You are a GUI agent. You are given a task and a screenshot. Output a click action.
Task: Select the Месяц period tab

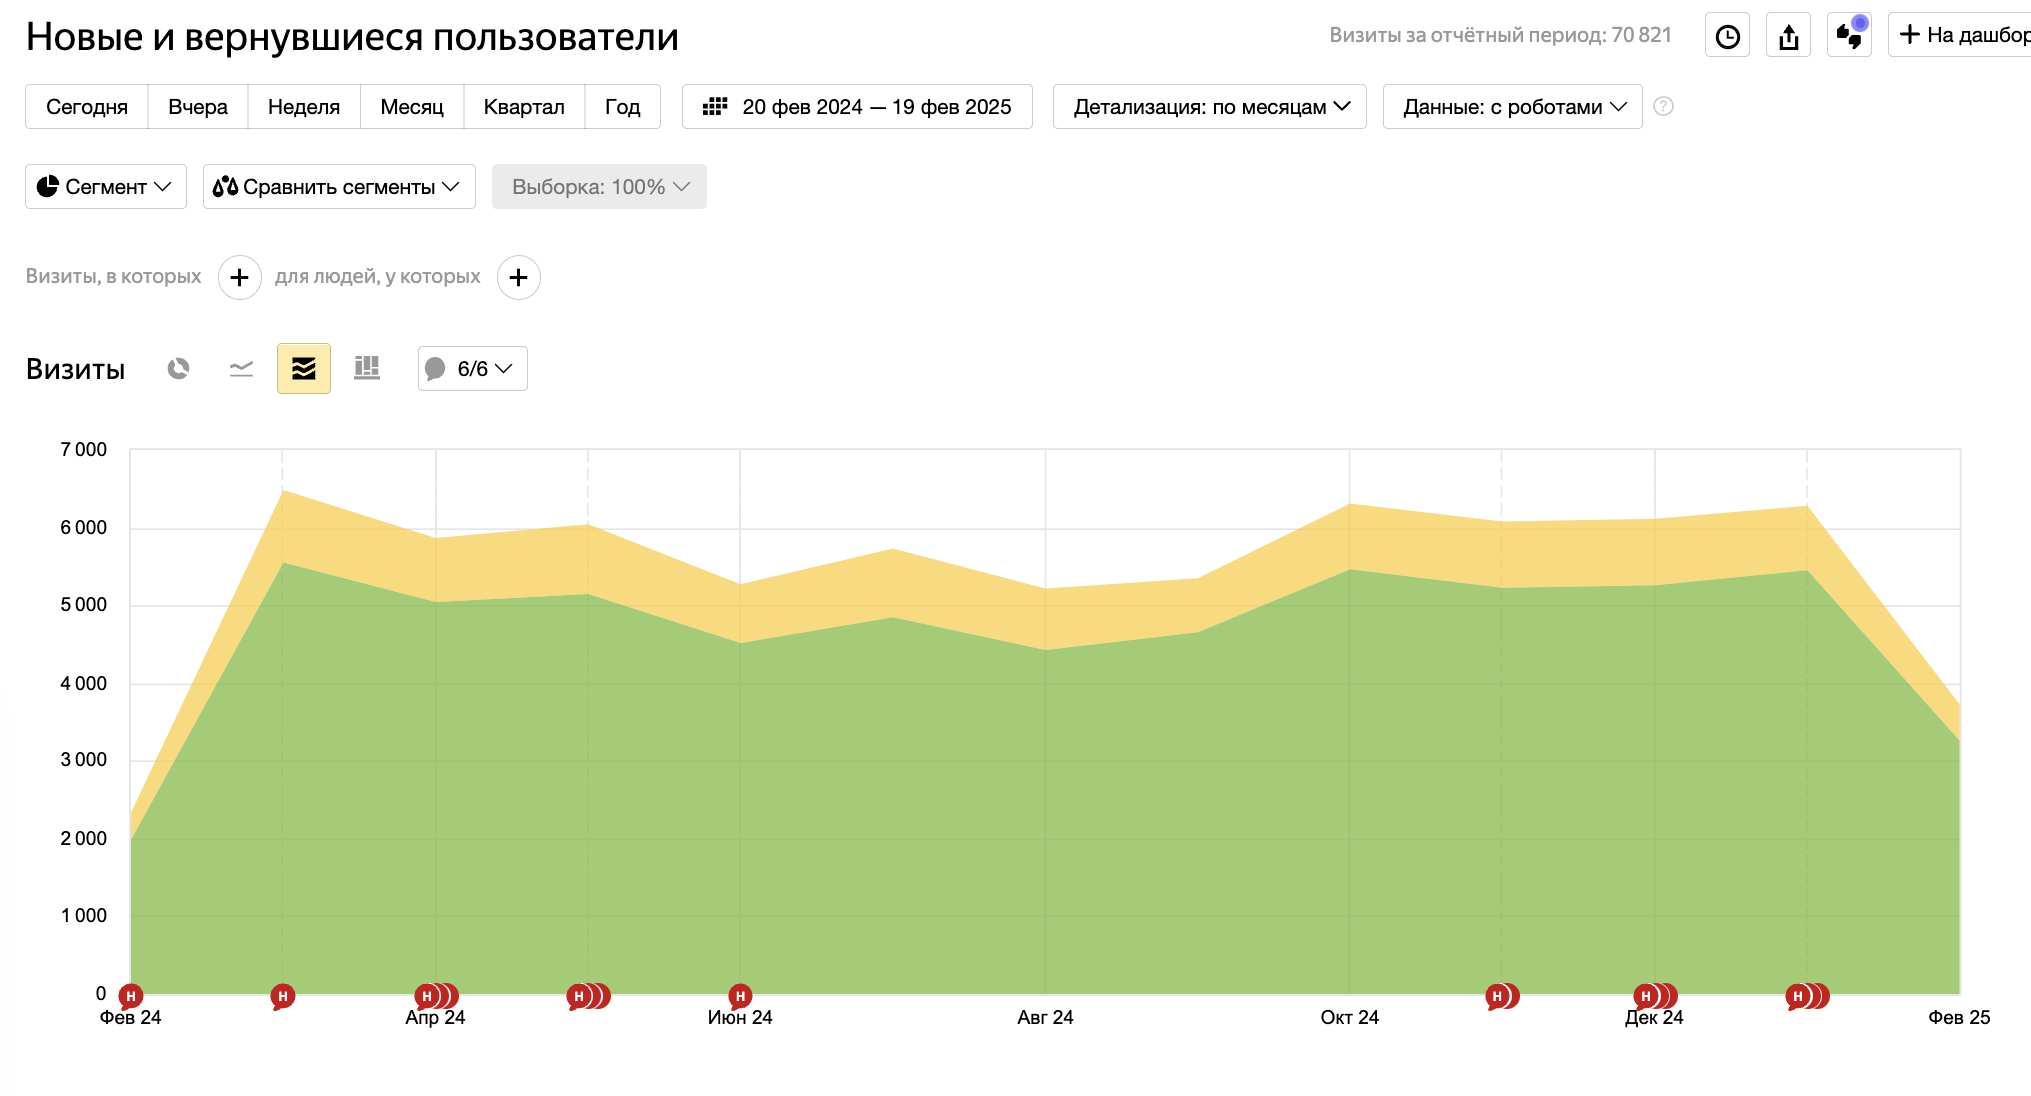(412, 107)
